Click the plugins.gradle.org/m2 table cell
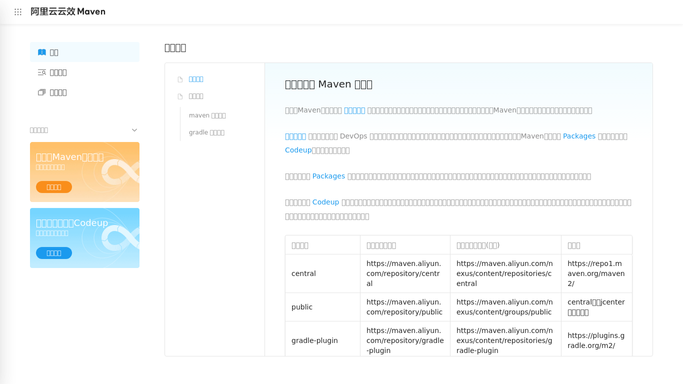The width and height of the screenshot is (683, 384). [x=596, y=340]
